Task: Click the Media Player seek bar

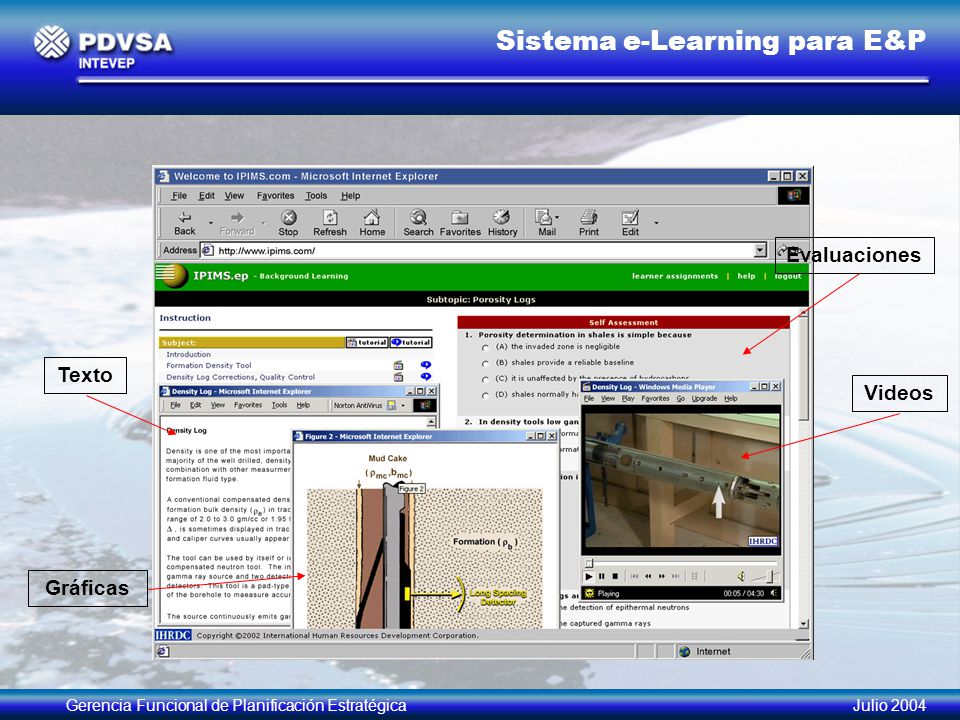Action: tap(681, 562)
